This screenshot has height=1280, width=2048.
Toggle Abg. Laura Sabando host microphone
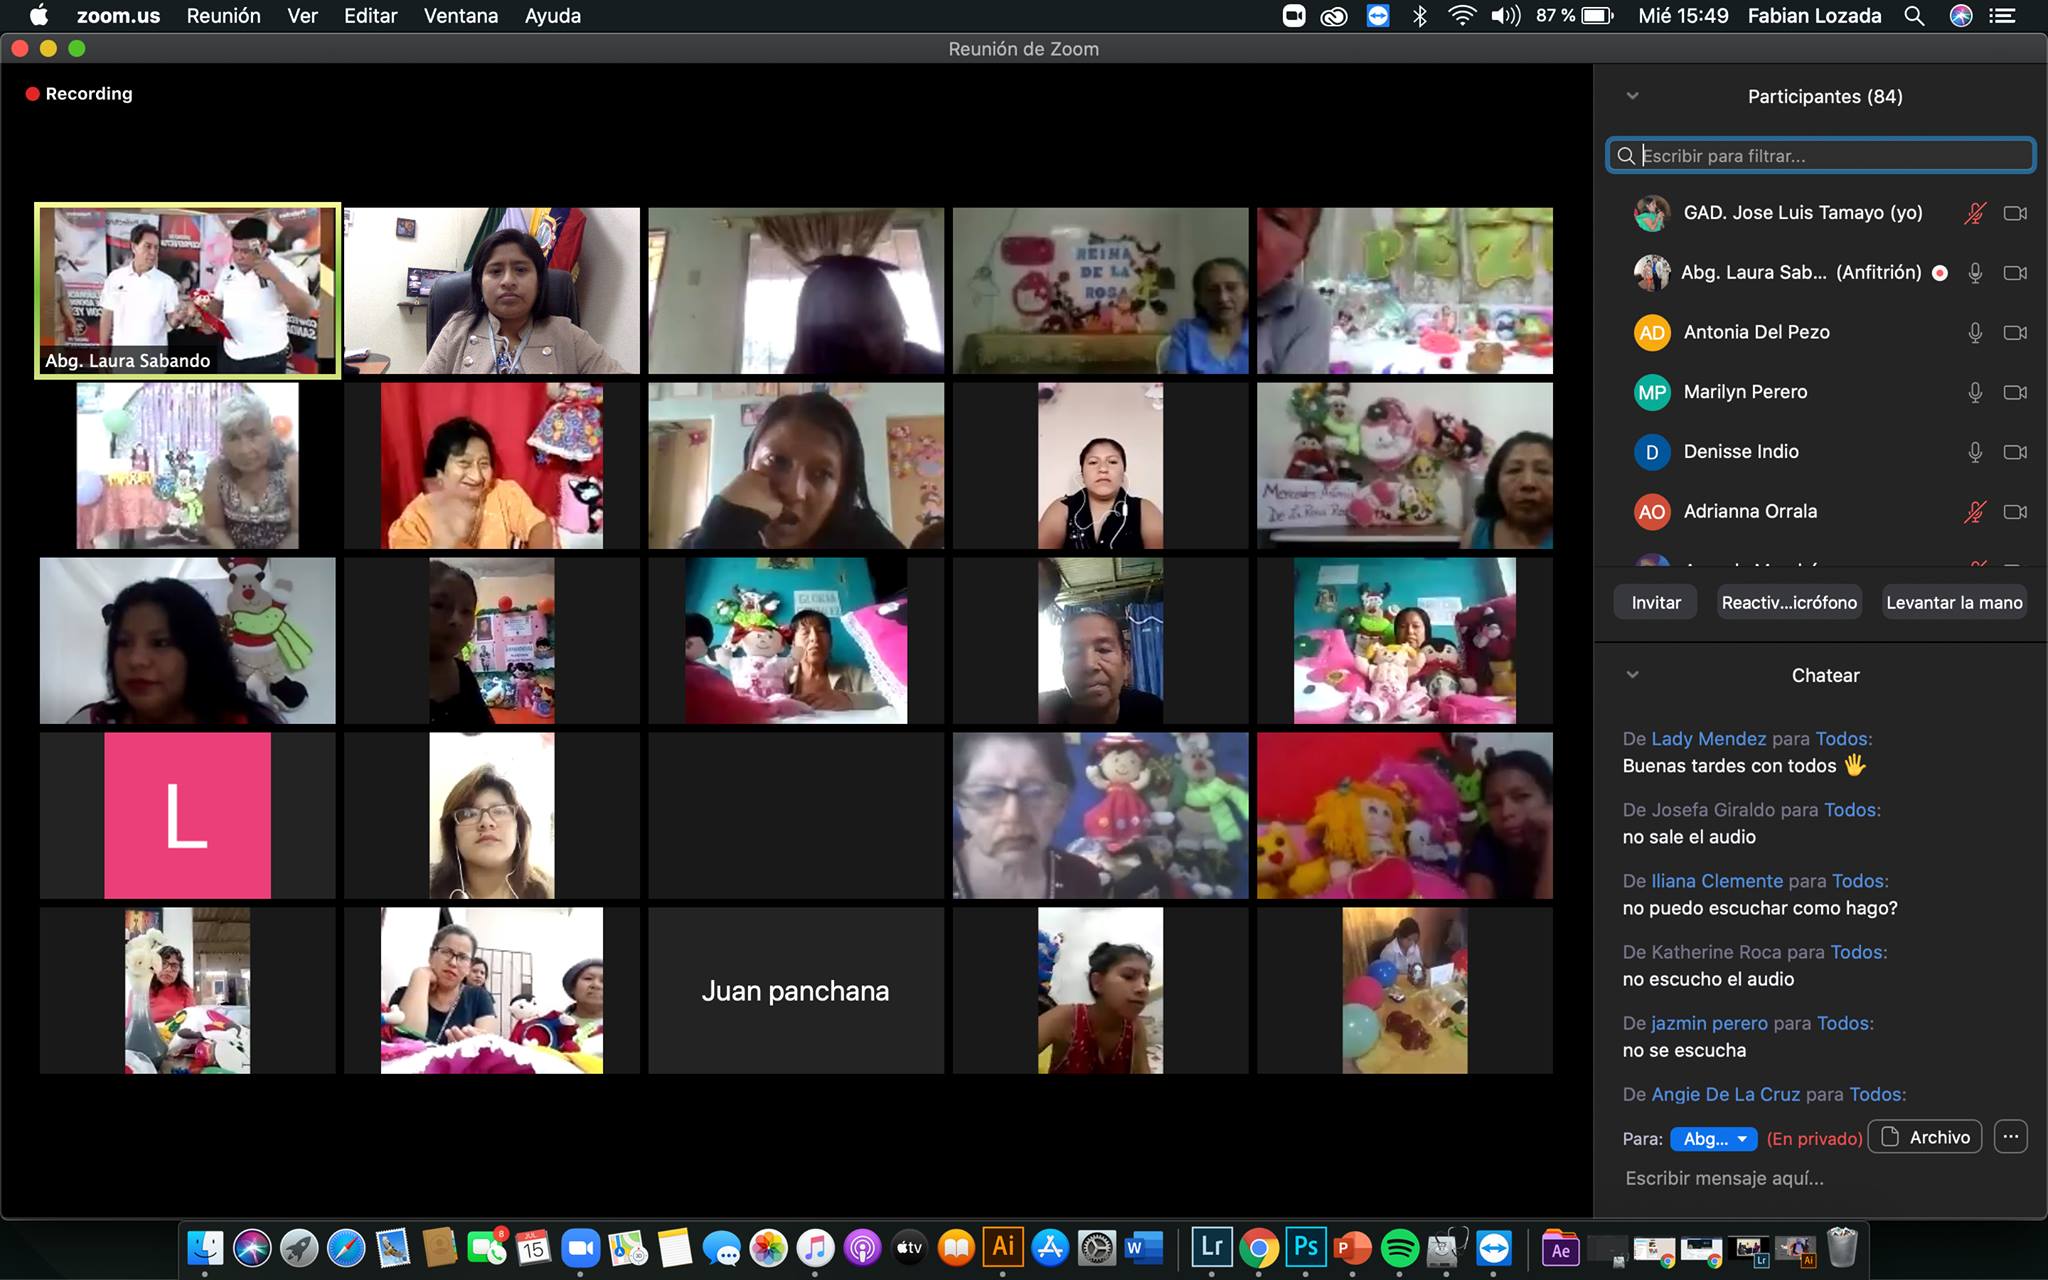(x=1975, y=273)
